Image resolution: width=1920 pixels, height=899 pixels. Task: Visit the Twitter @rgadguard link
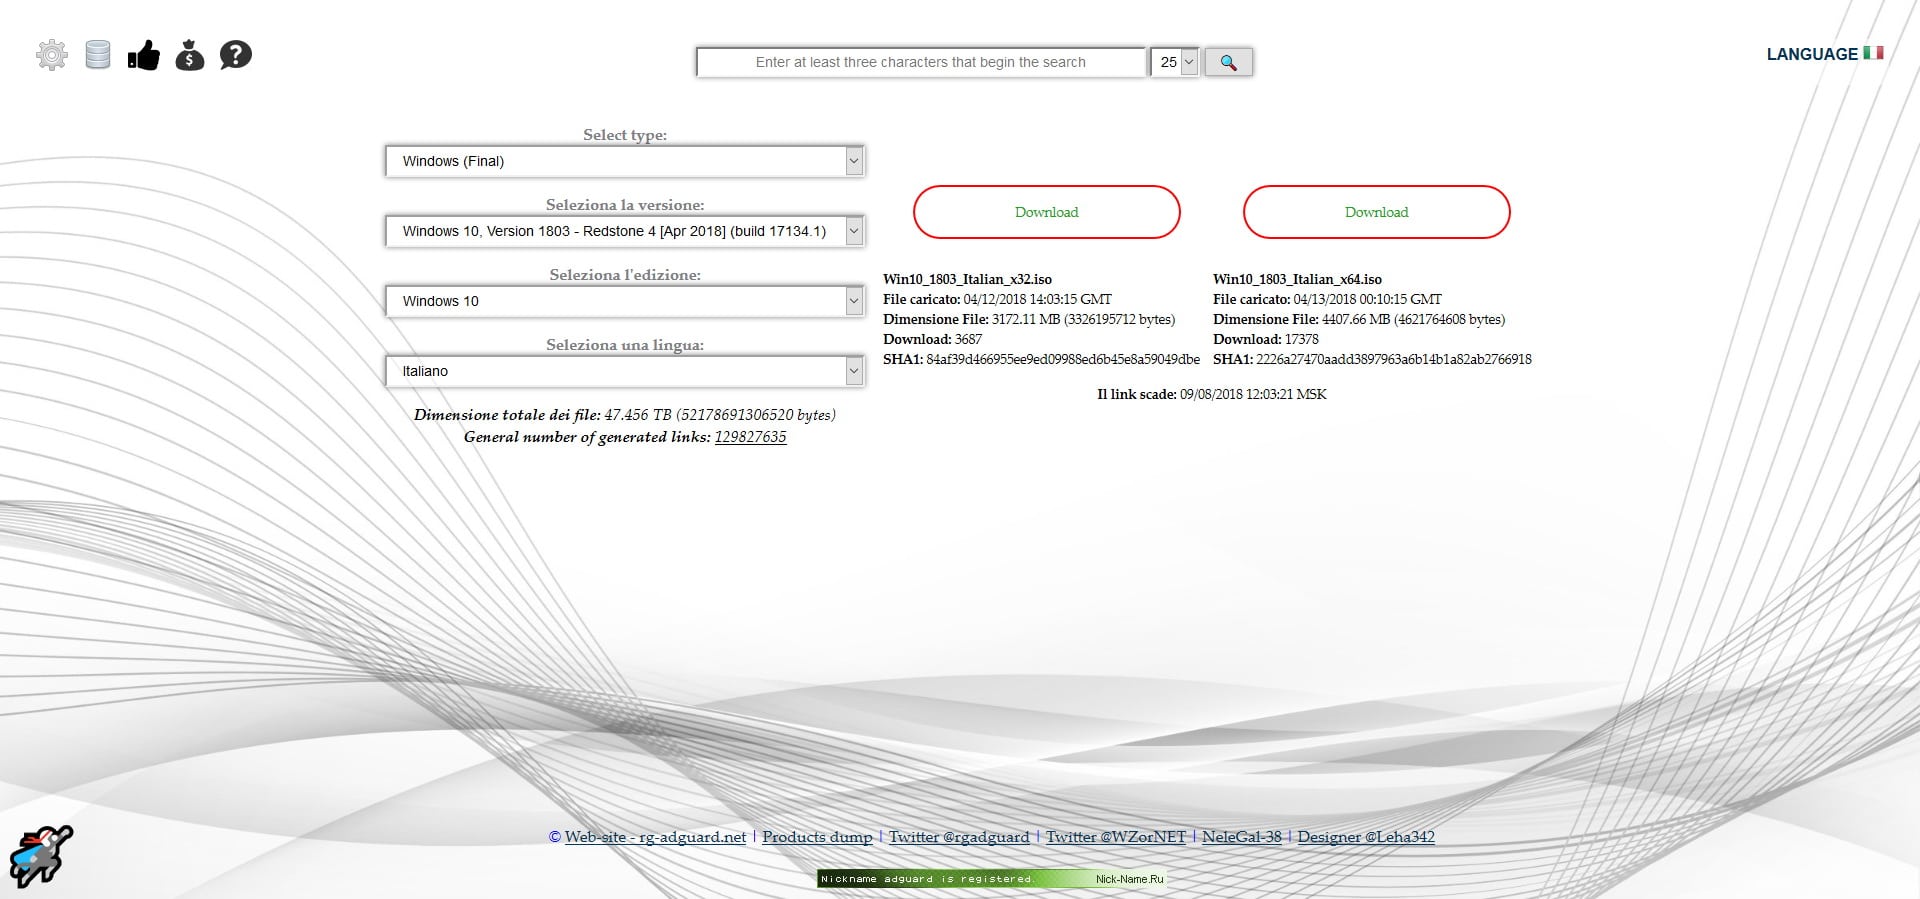[959, 837]
